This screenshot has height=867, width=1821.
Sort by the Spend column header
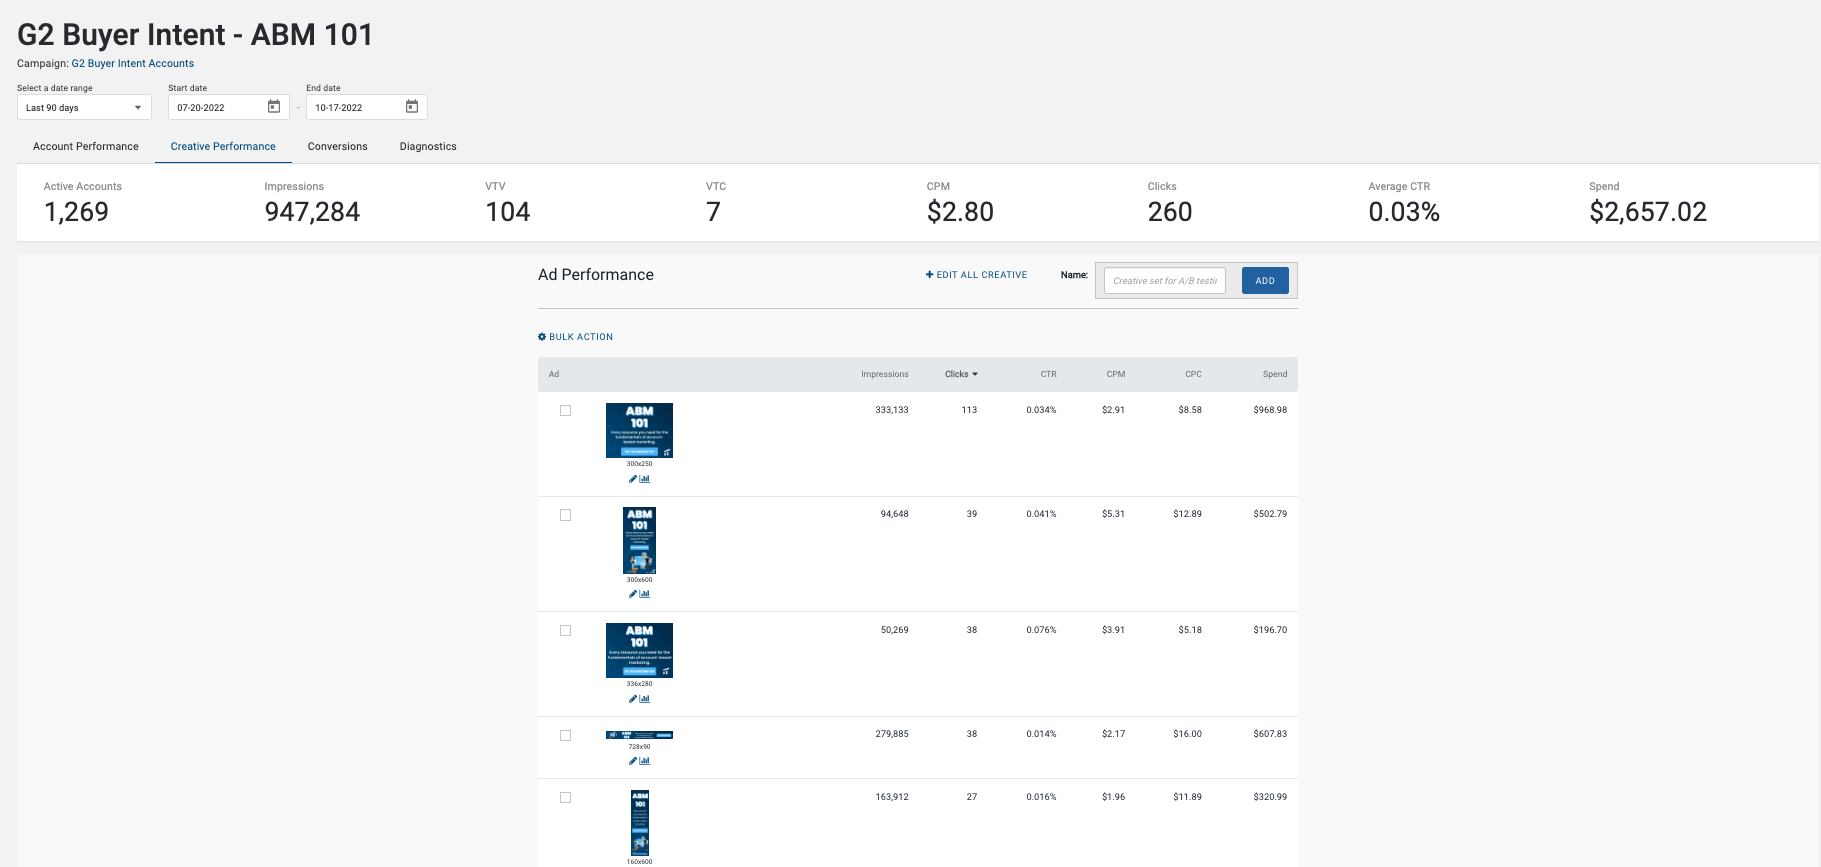1275,374
